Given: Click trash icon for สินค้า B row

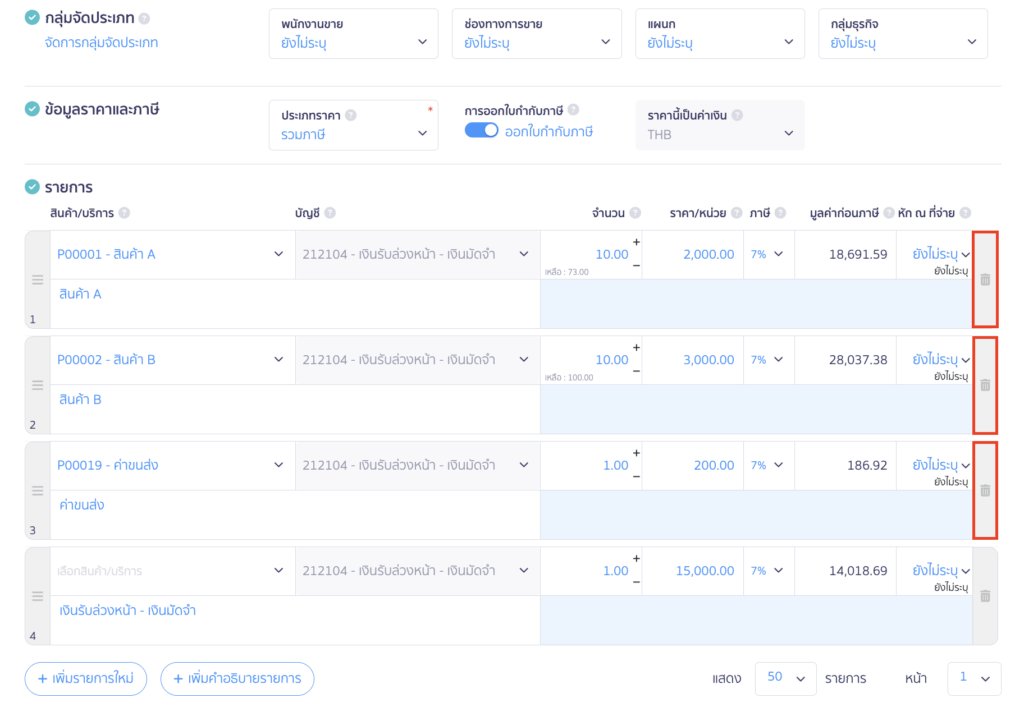Looking at the screenshot, I should (985, 385).
